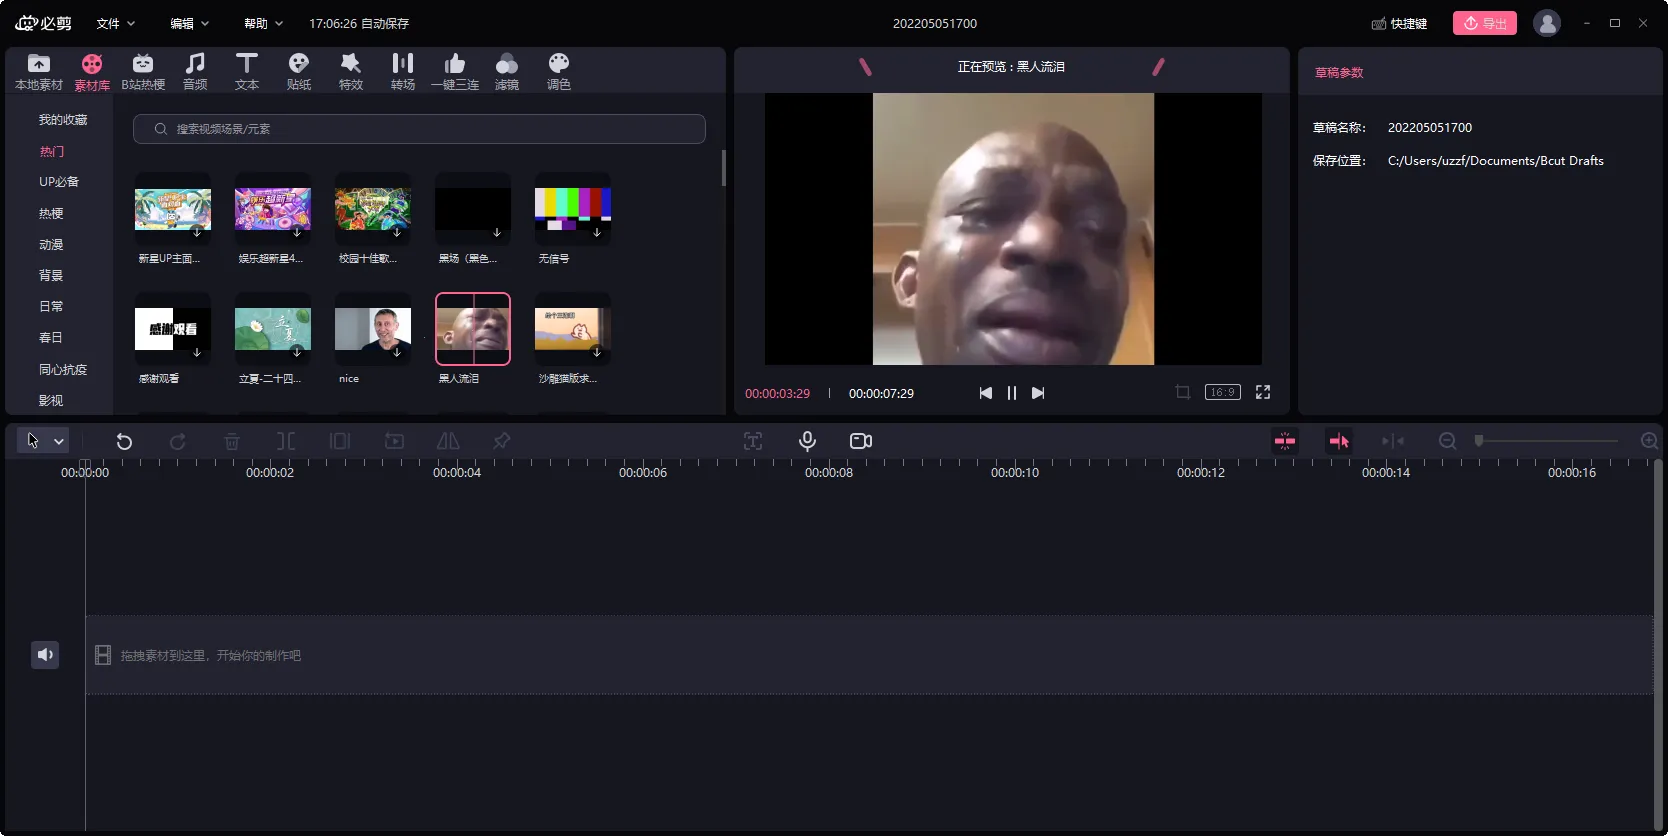Screen dimensions: 1668x836
Task: Enter fullscreen preview mode
Action: coord(1263,393)
